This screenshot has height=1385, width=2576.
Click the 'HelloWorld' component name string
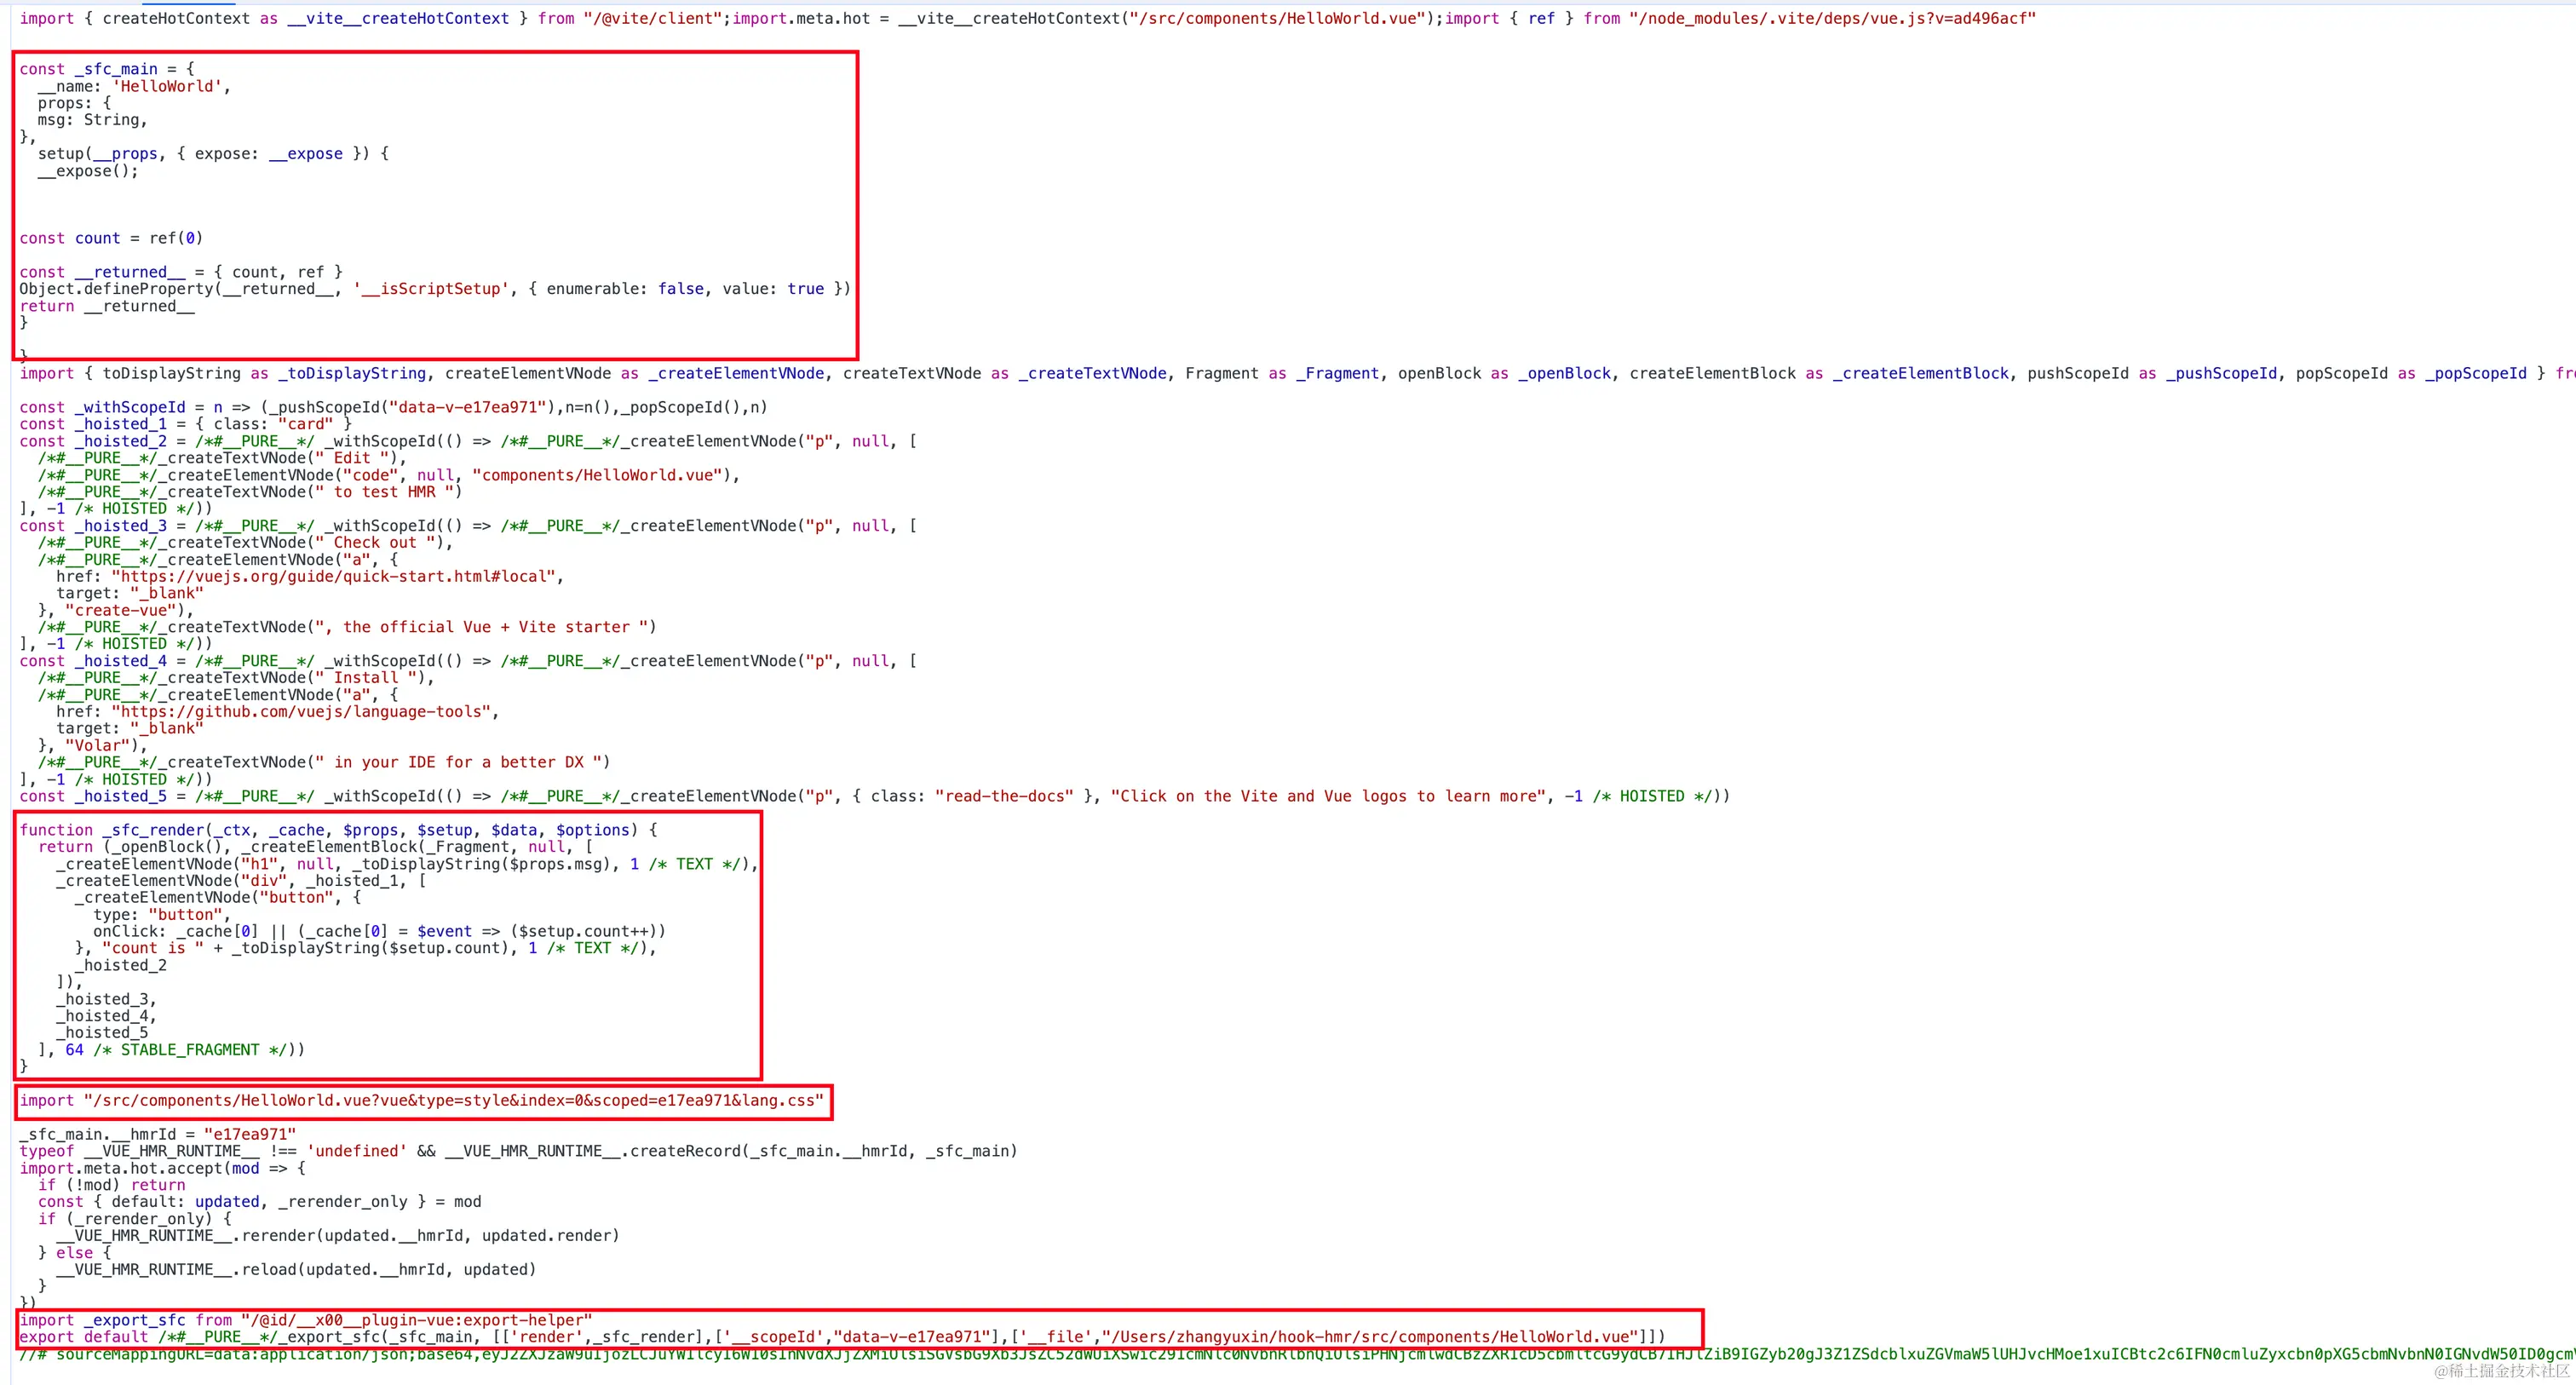(166, 86)
